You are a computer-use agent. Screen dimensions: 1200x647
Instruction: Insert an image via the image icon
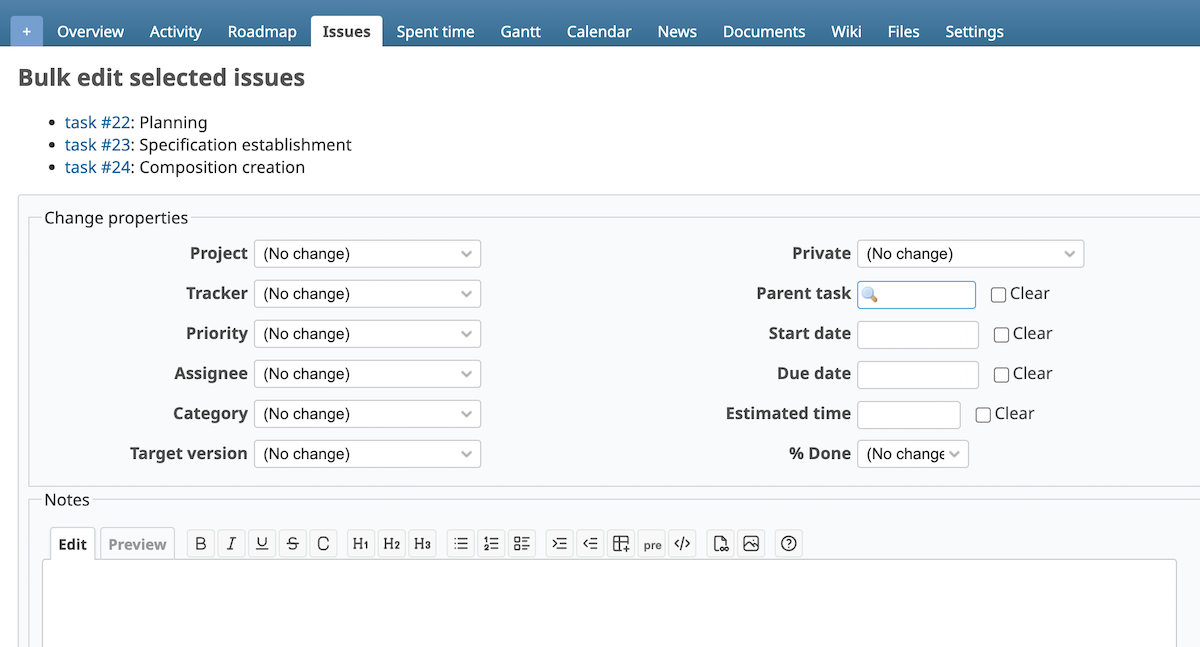pos(751,543)
